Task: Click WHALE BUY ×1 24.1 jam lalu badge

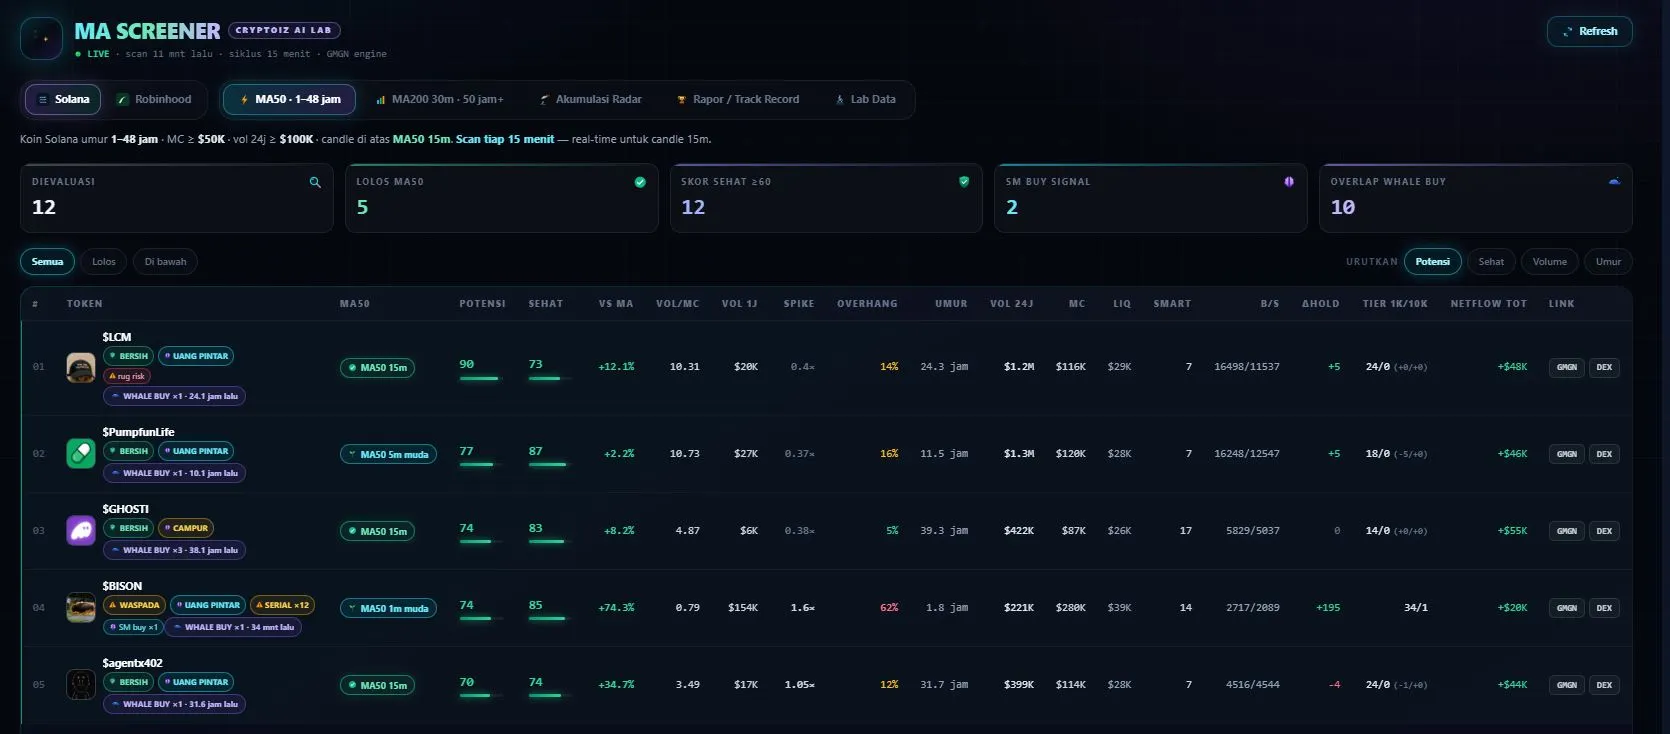Action: click(x=174, y=396)
